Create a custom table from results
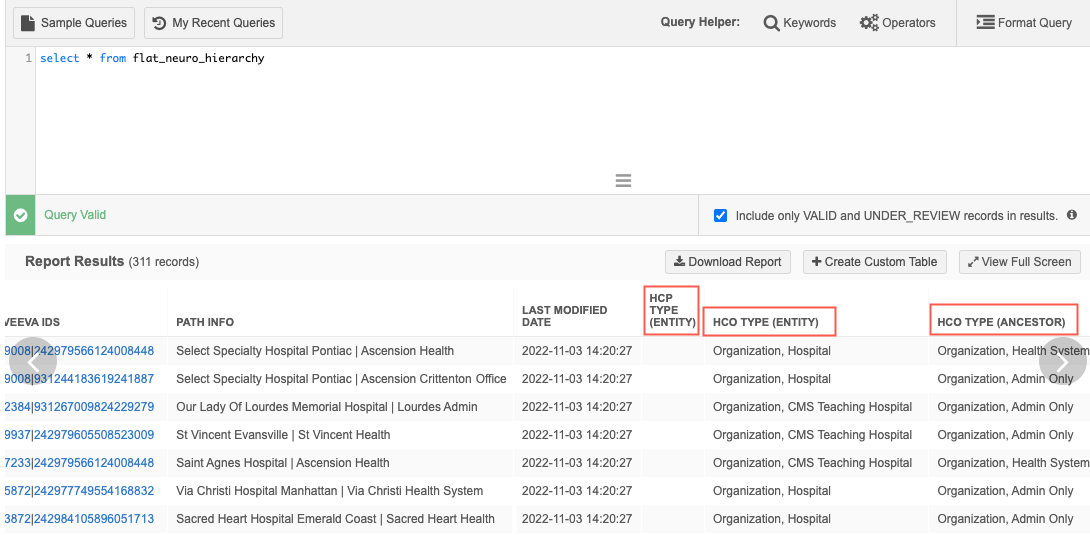The height and width of the screenshot is (535, 1090). 874,262
